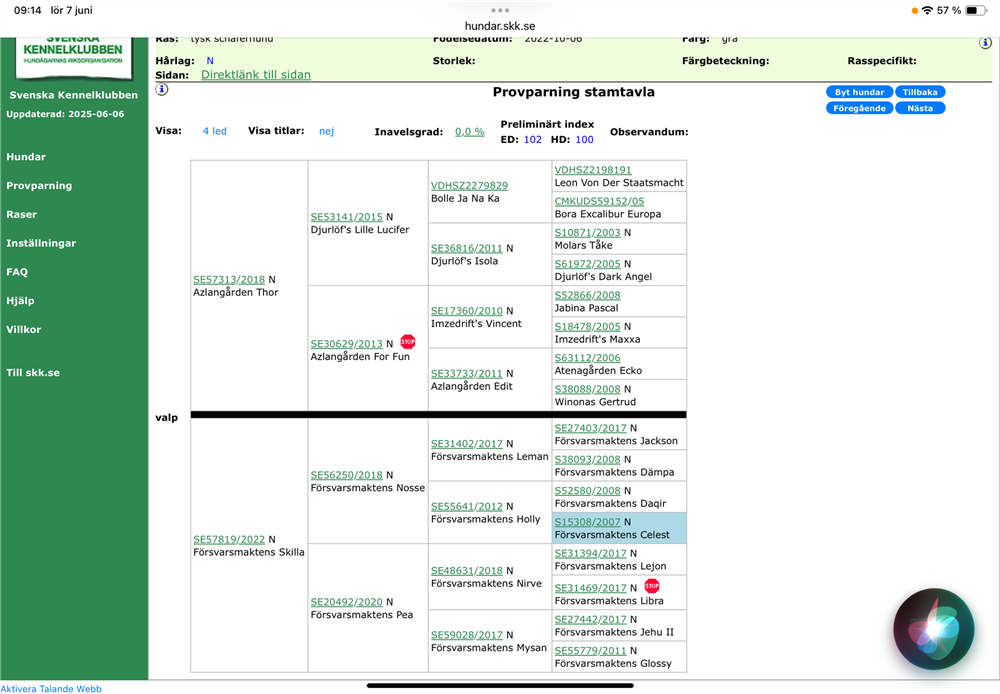
Task: Follow the Till skk.se sidebar link
Action: click(33, 373)
